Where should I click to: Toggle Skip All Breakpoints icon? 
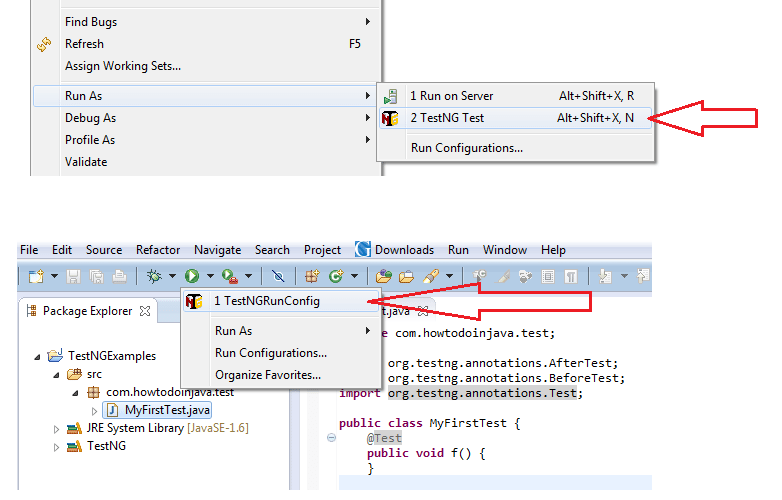click(x=278, y=276)
